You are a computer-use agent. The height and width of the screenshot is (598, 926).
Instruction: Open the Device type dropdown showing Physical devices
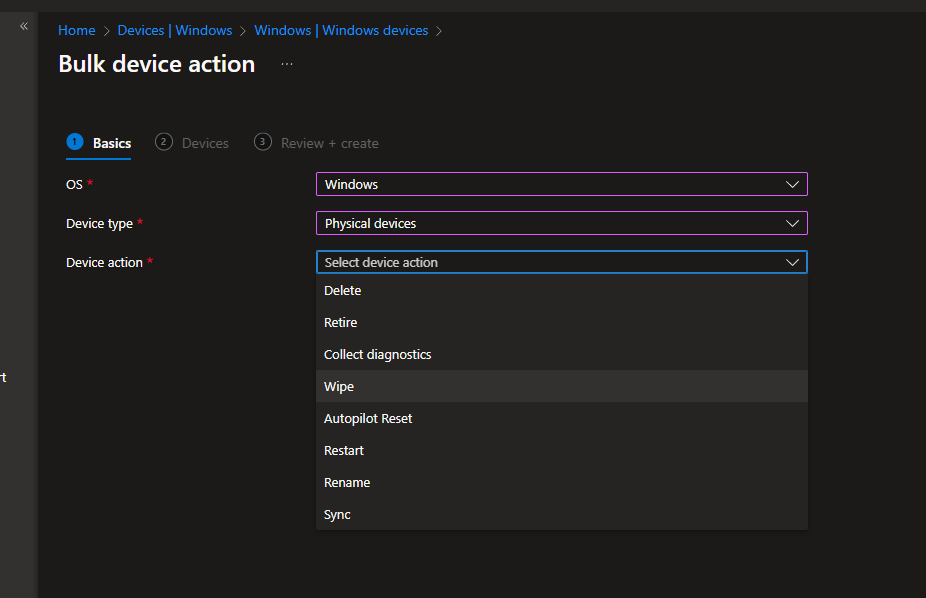[562, 223]
